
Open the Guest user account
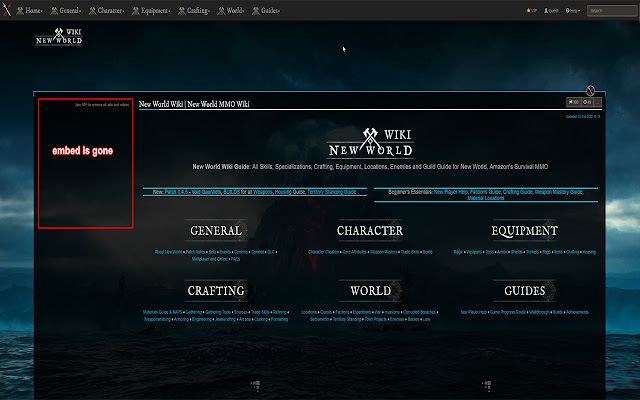(x=551, y=11)
